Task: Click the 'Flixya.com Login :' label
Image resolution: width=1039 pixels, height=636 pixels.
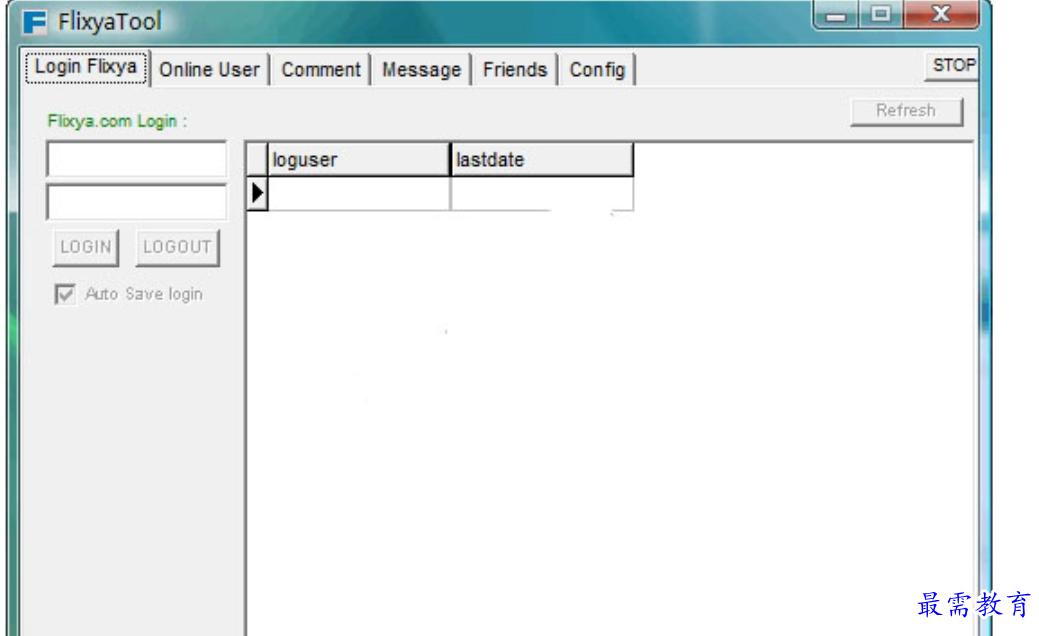Action: click(117, 121)
